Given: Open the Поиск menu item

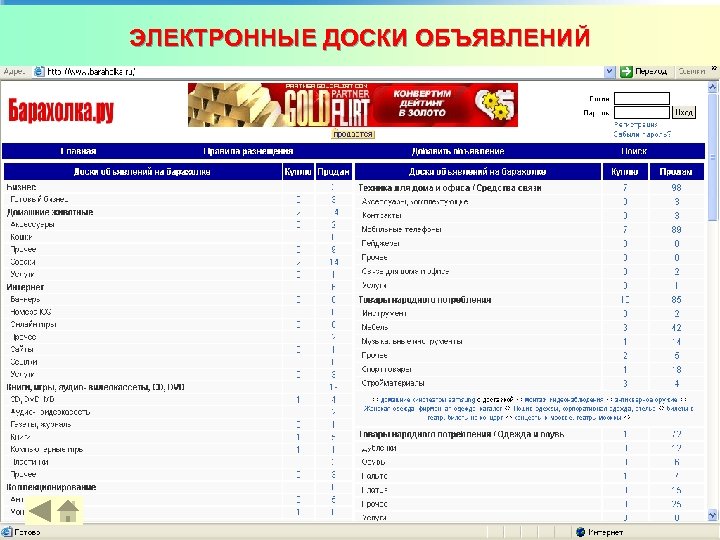Looking at the screenshot, I should [x=634, y=151].
